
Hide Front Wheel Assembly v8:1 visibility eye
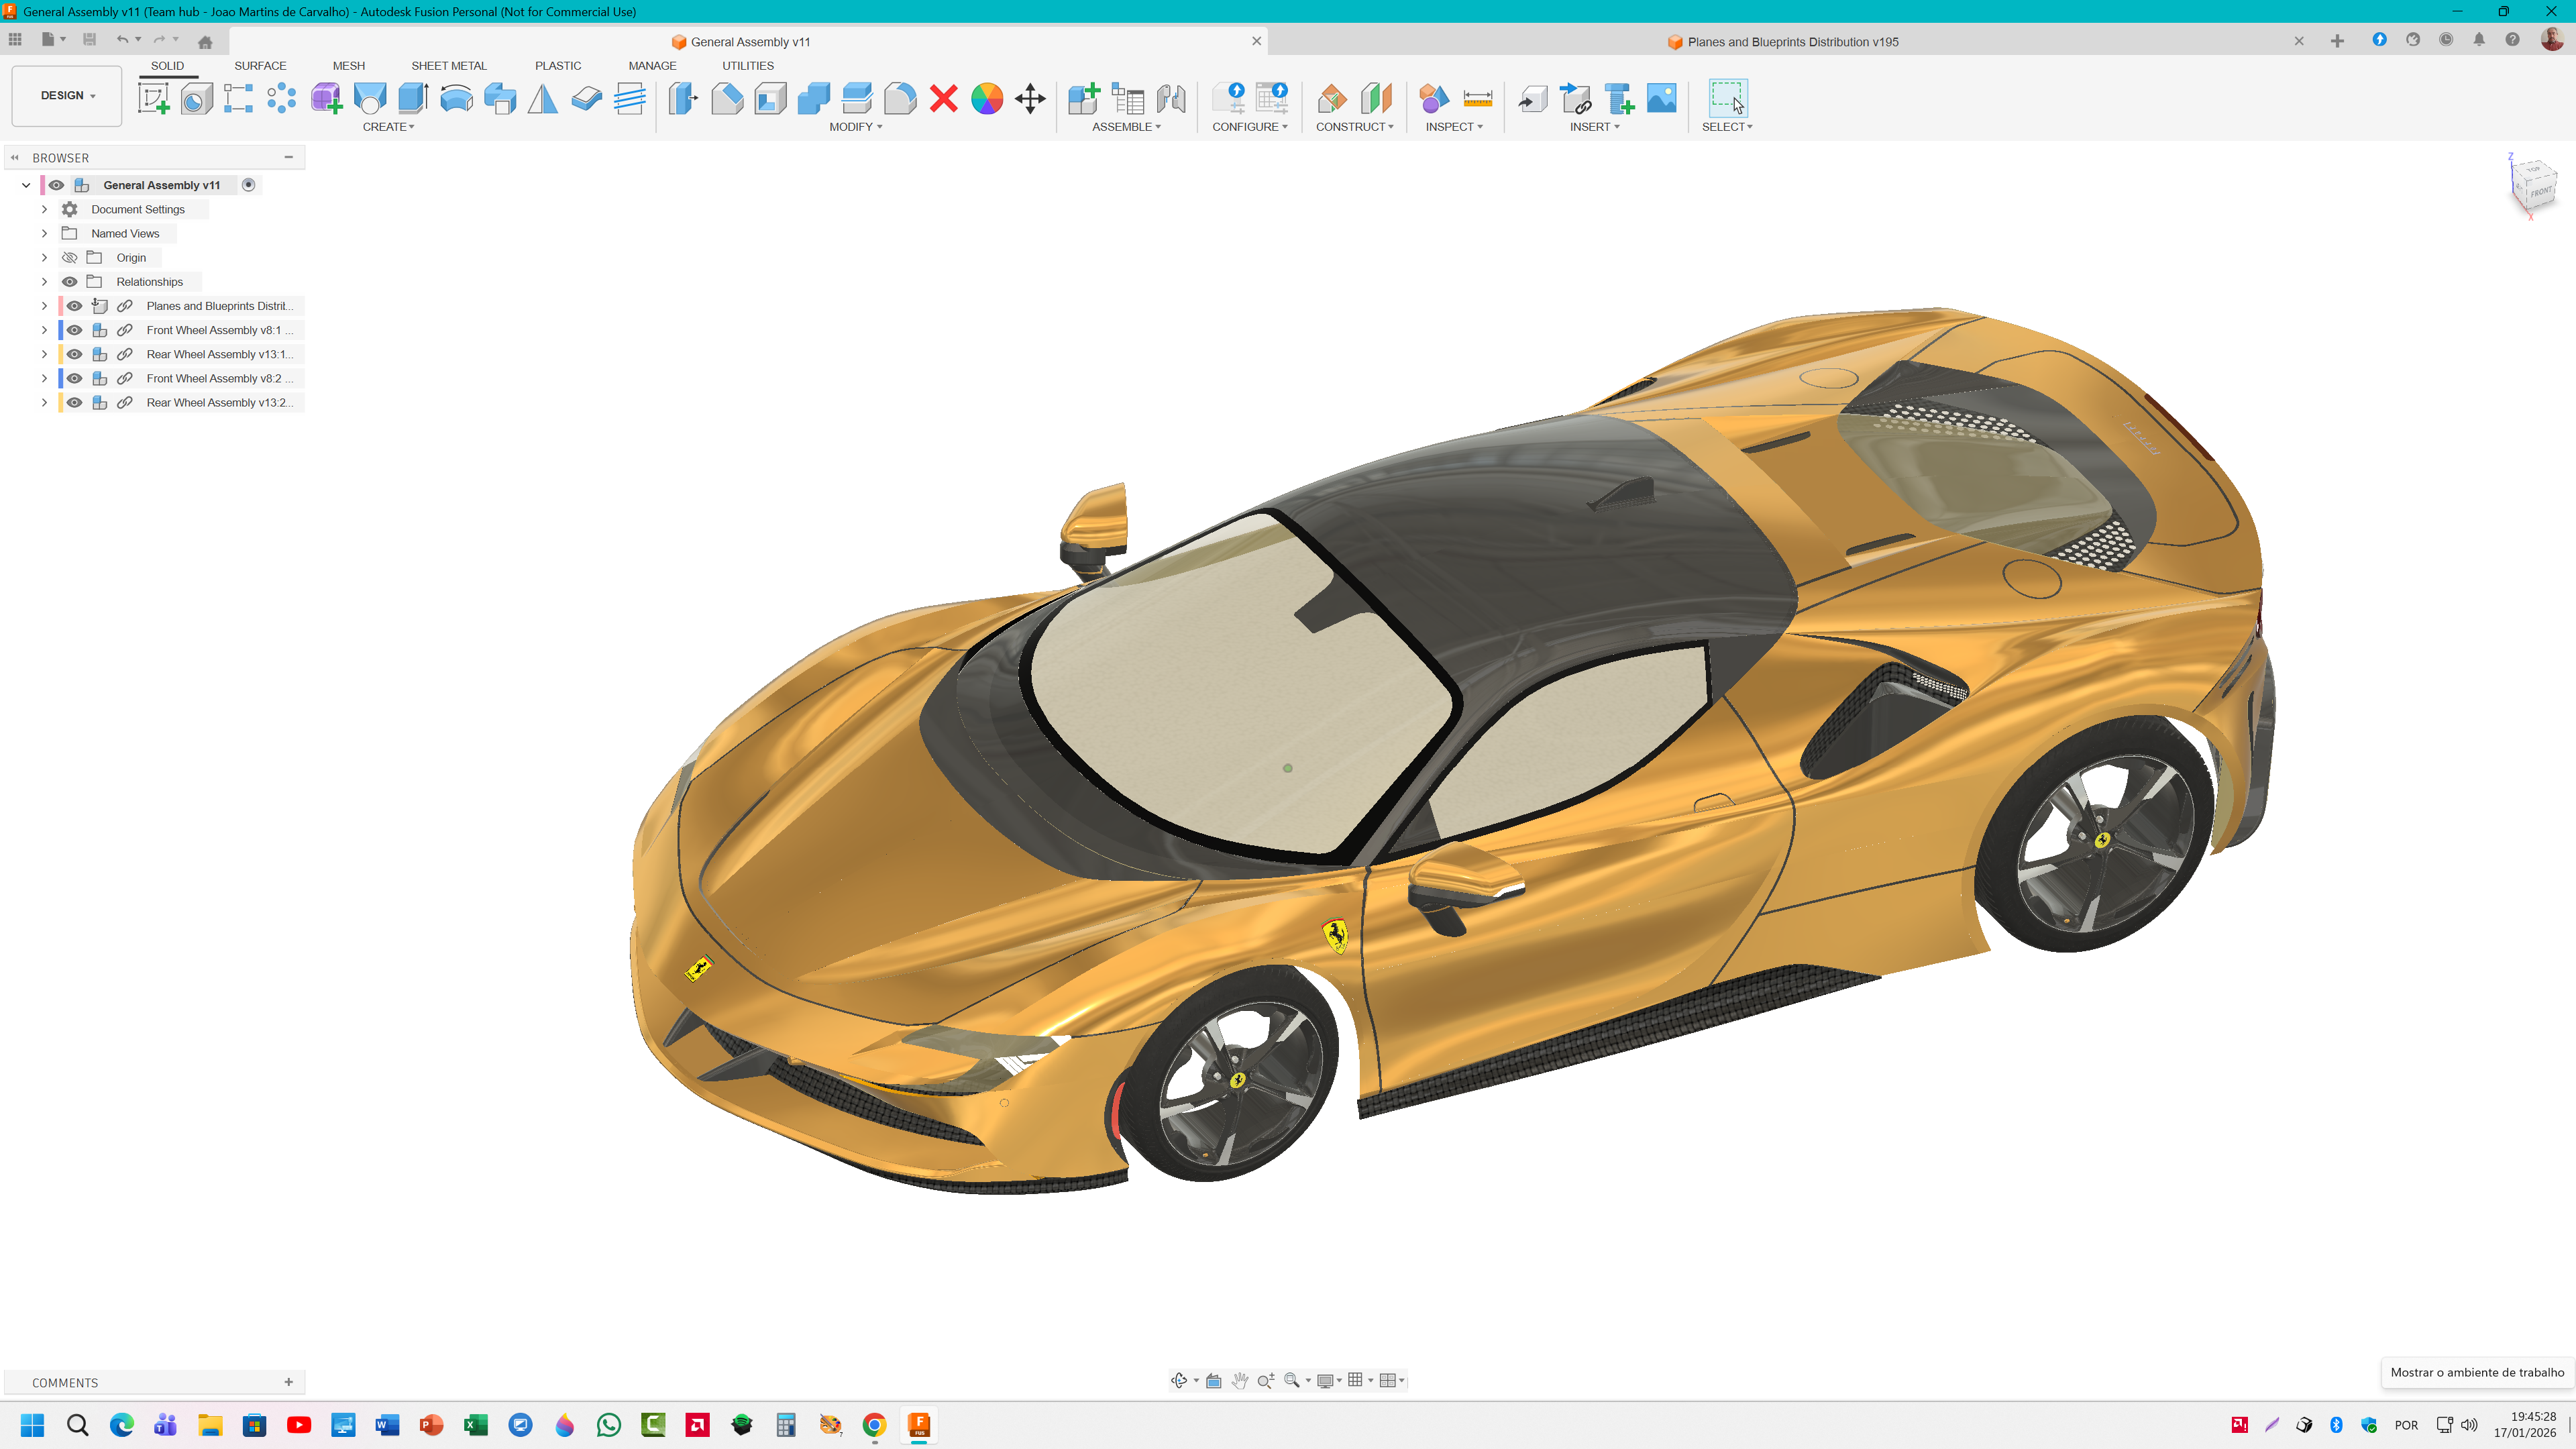[x=74, y=330]
